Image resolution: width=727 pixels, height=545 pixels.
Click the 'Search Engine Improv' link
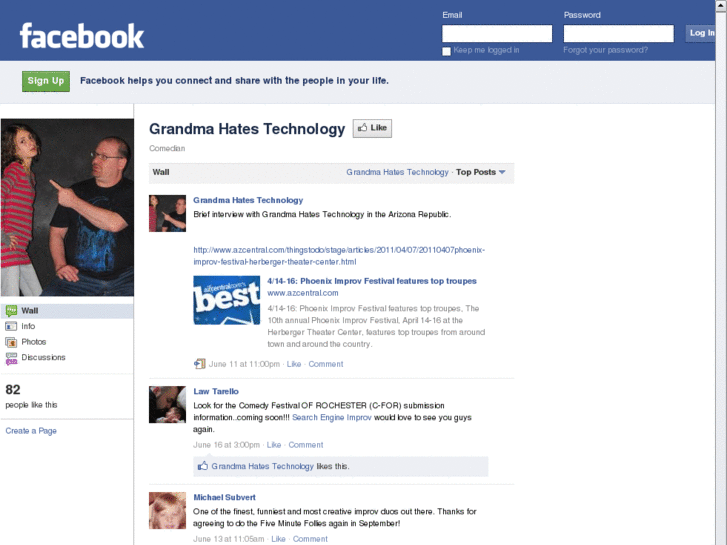point(332,417)
